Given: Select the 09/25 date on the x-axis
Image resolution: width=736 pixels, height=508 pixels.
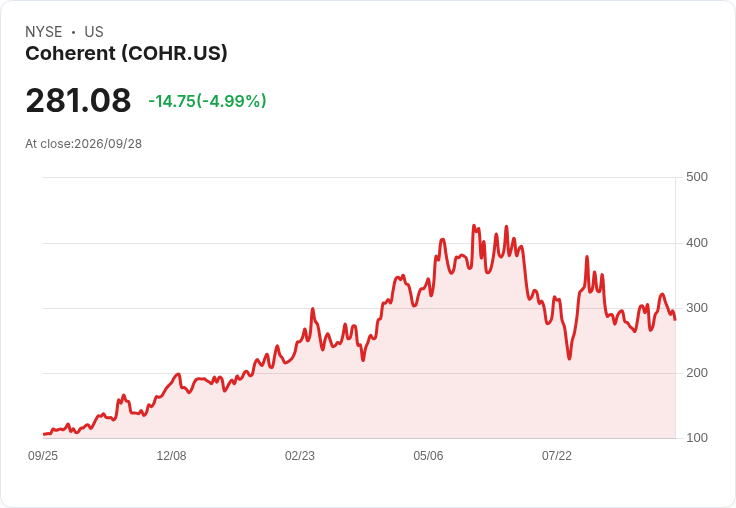Looking at the screenshot, I should (43, 456).
